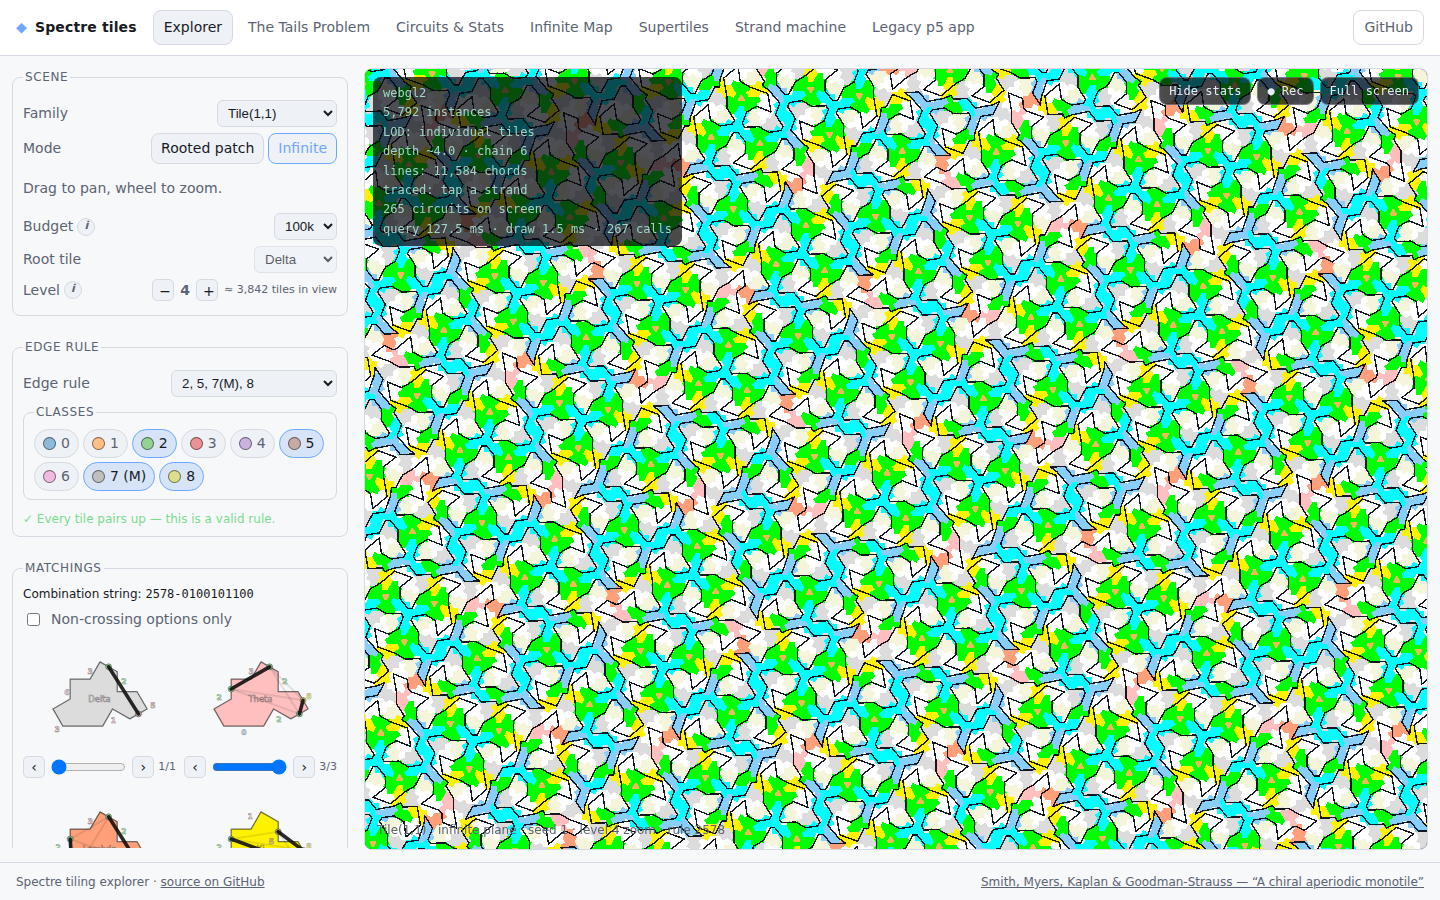Click previous arrow under Theta tile
This screenshot has width=1440, height=900.
(x=195, y=767)
